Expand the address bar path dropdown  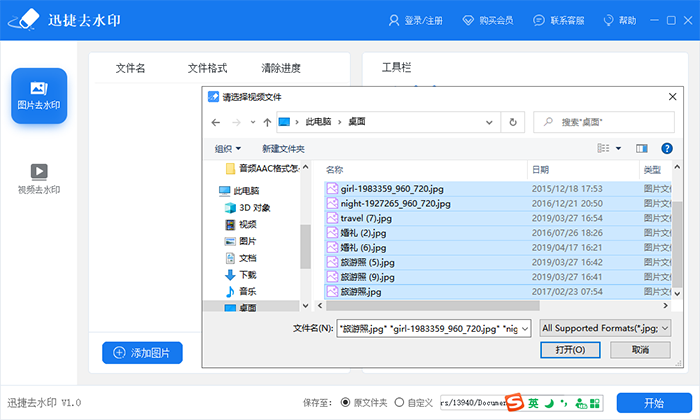pos(489,122)
